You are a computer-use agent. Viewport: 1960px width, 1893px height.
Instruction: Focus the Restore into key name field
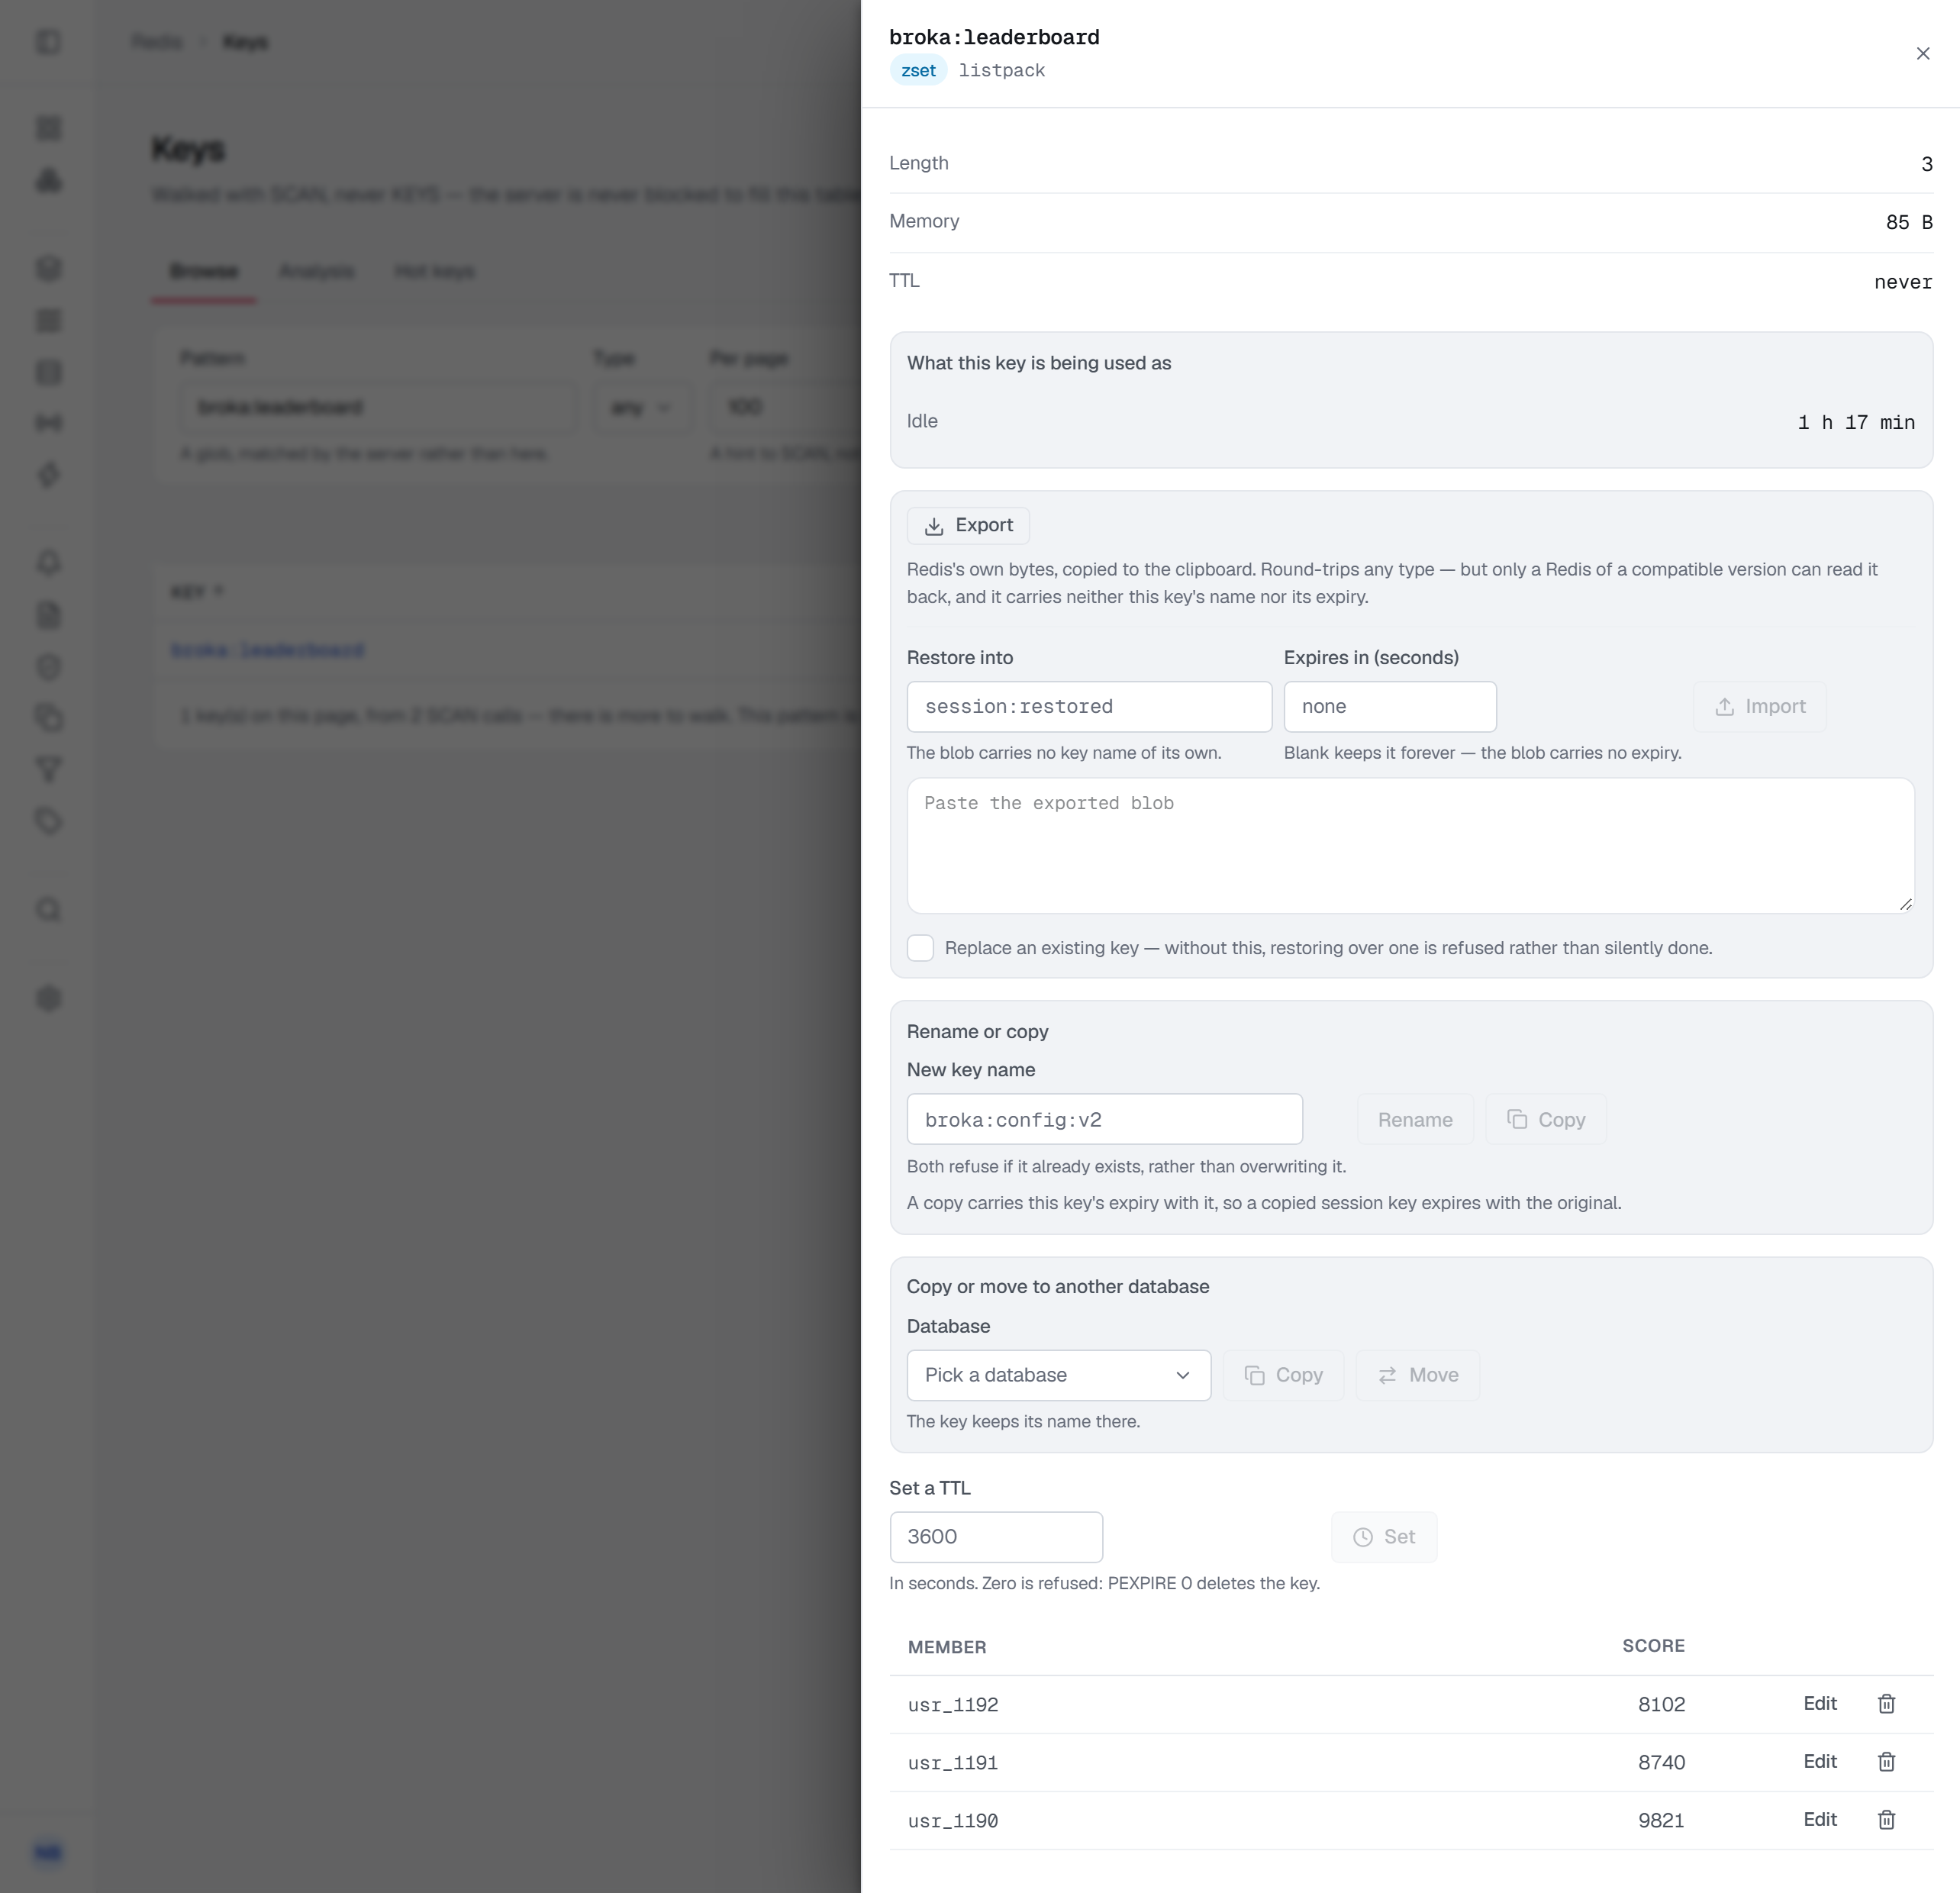click(1089, 706)
